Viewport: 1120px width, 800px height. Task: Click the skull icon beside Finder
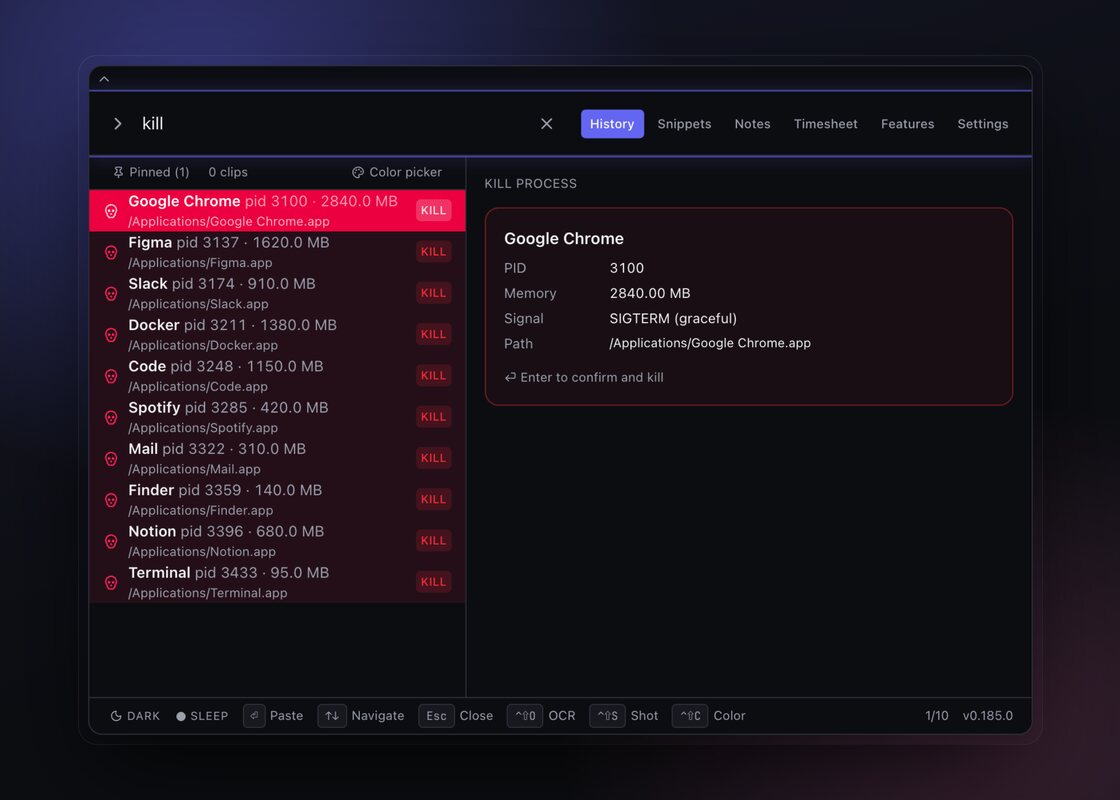[x=111, y=500]
